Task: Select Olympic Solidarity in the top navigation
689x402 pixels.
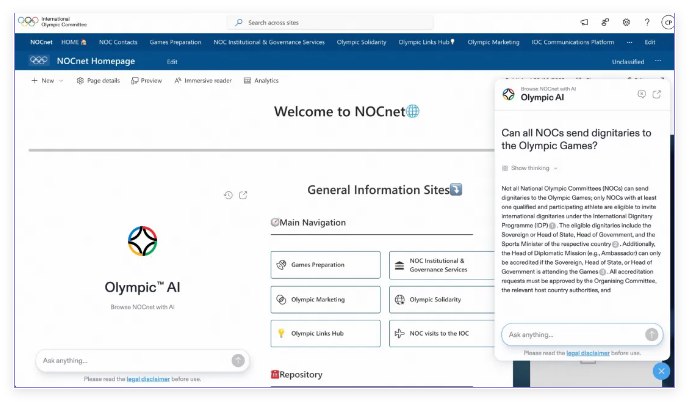Action: tap(359, 42)
